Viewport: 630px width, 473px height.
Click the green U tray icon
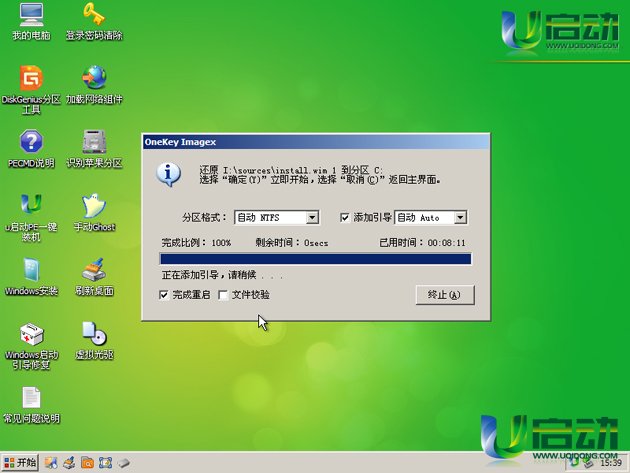575,463
